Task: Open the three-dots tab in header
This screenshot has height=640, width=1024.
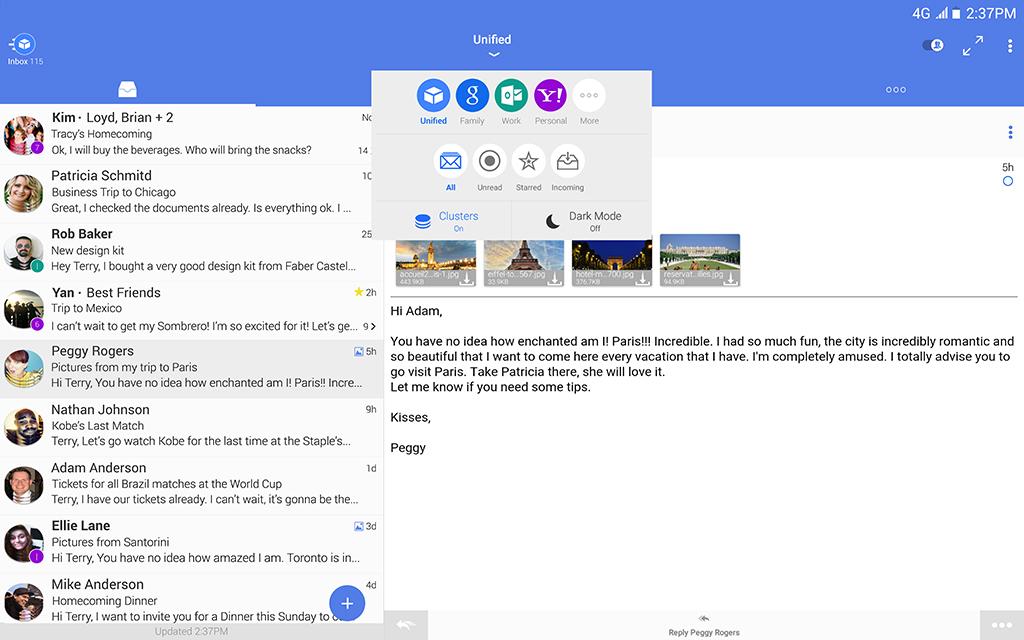Action: pos(896,90)
